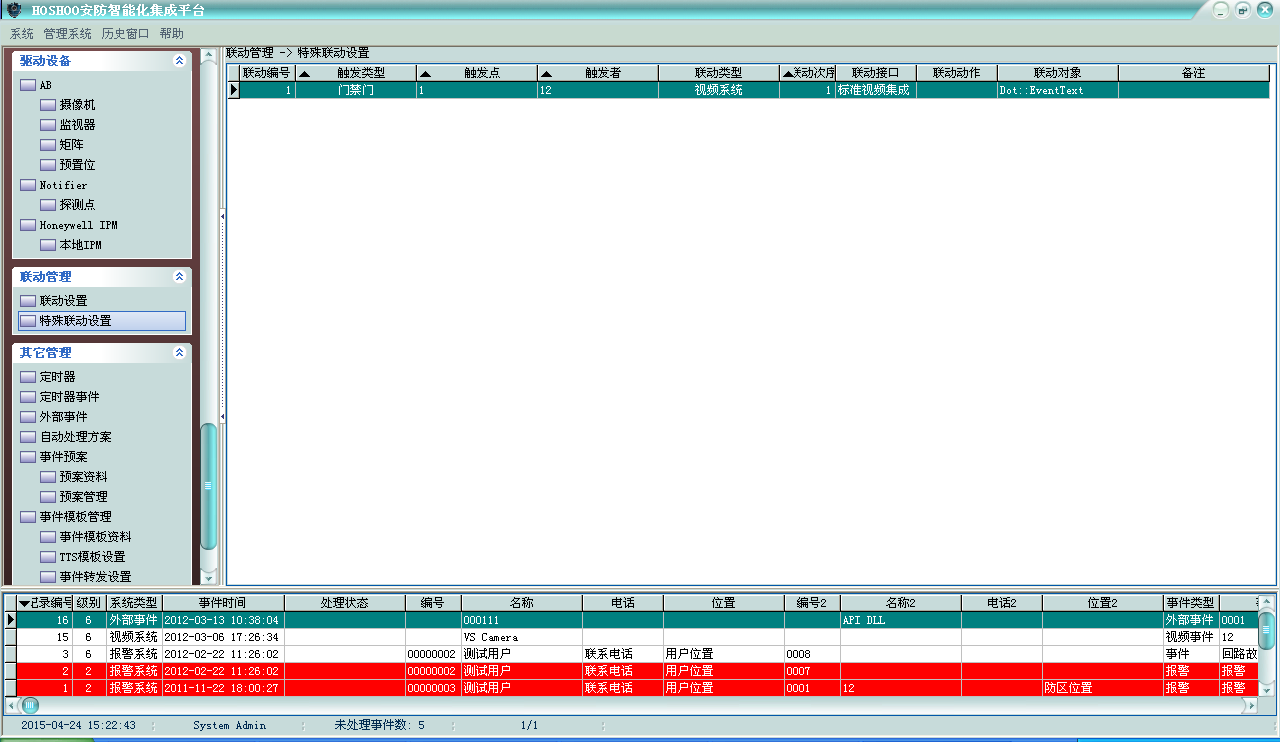Open the 历史窗口 menu

(x=125, y=34)
